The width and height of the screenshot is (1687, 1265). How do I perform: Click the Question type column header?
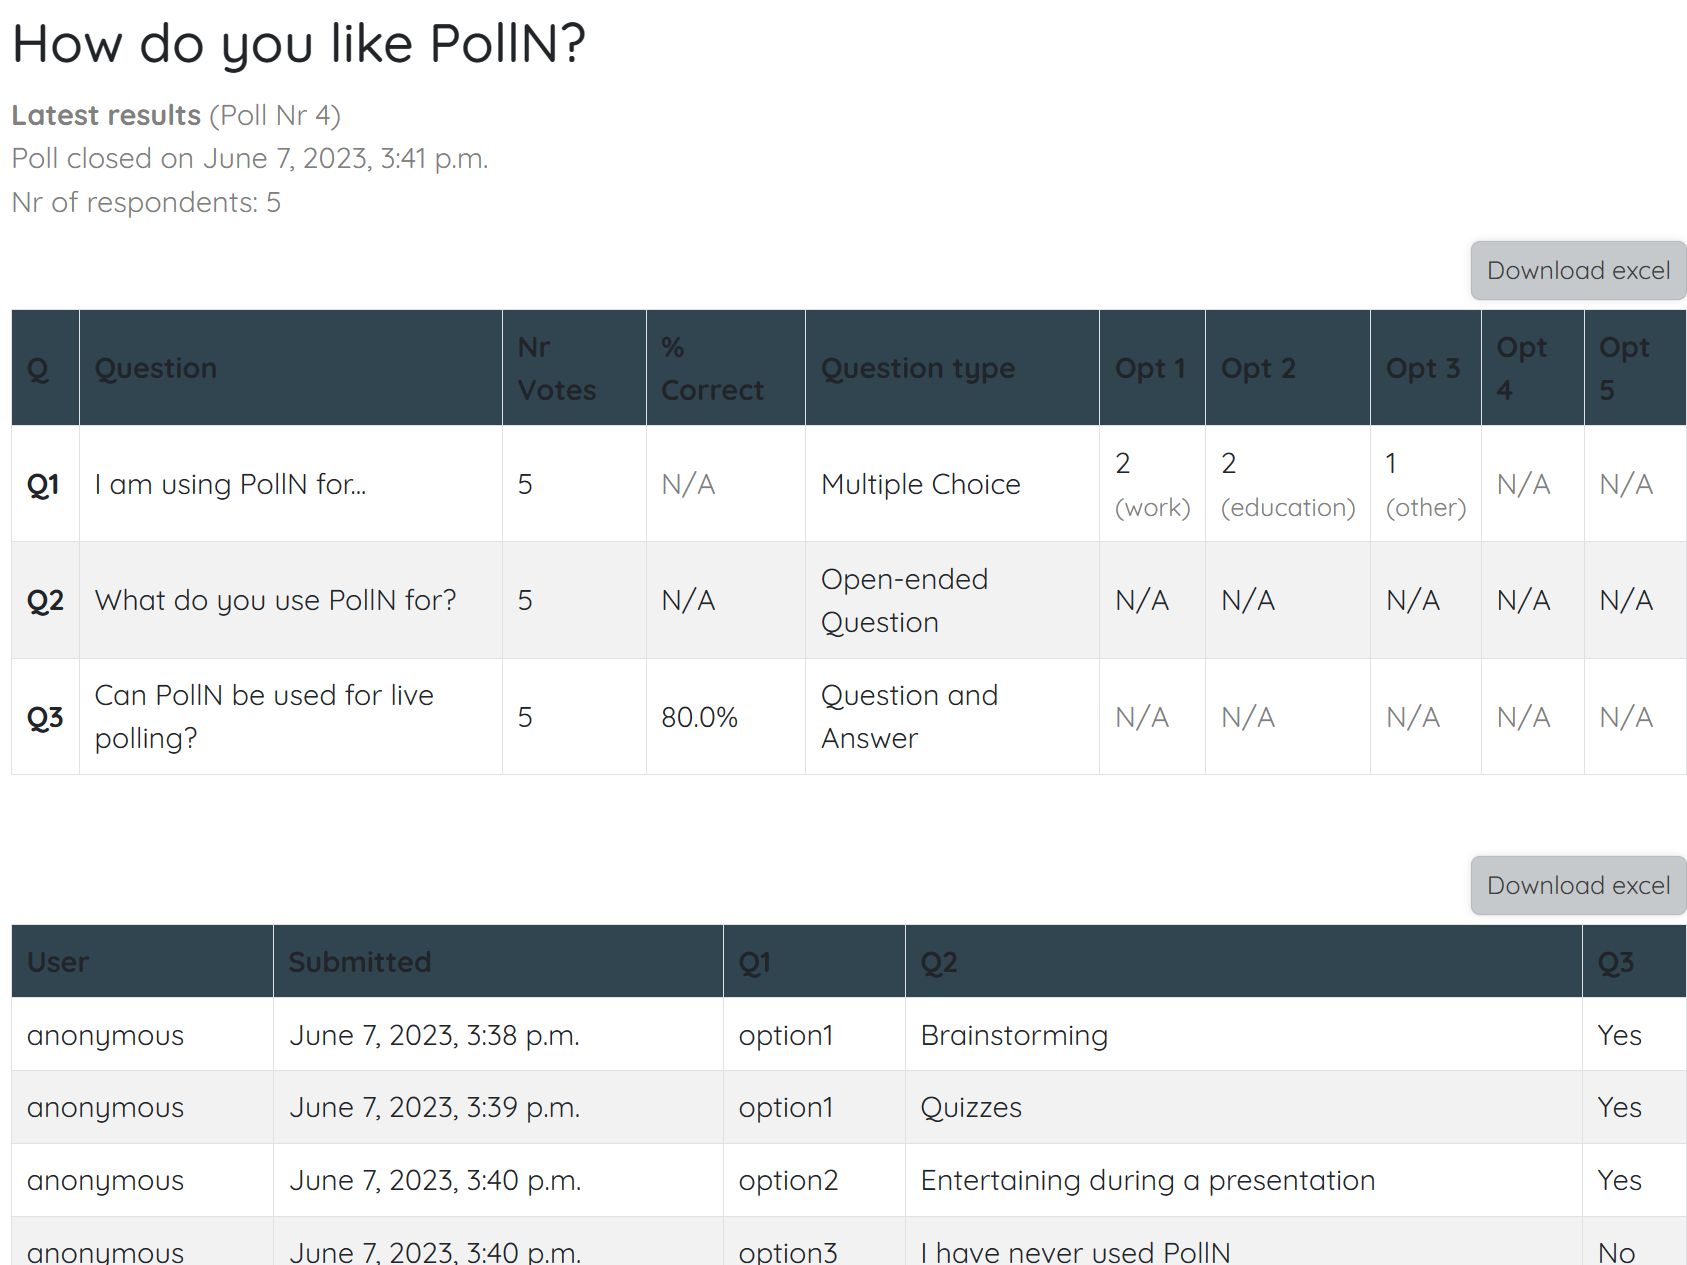[917, 368]
